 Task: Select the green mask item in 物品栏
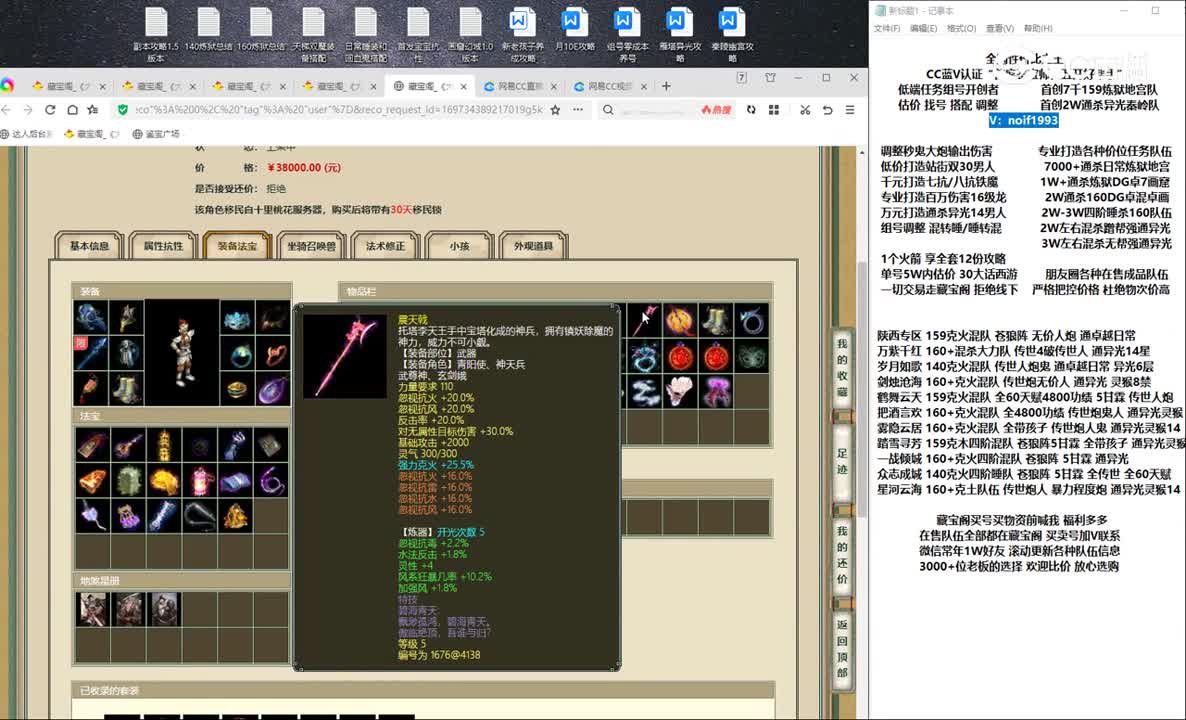click(x=751, y=355)
